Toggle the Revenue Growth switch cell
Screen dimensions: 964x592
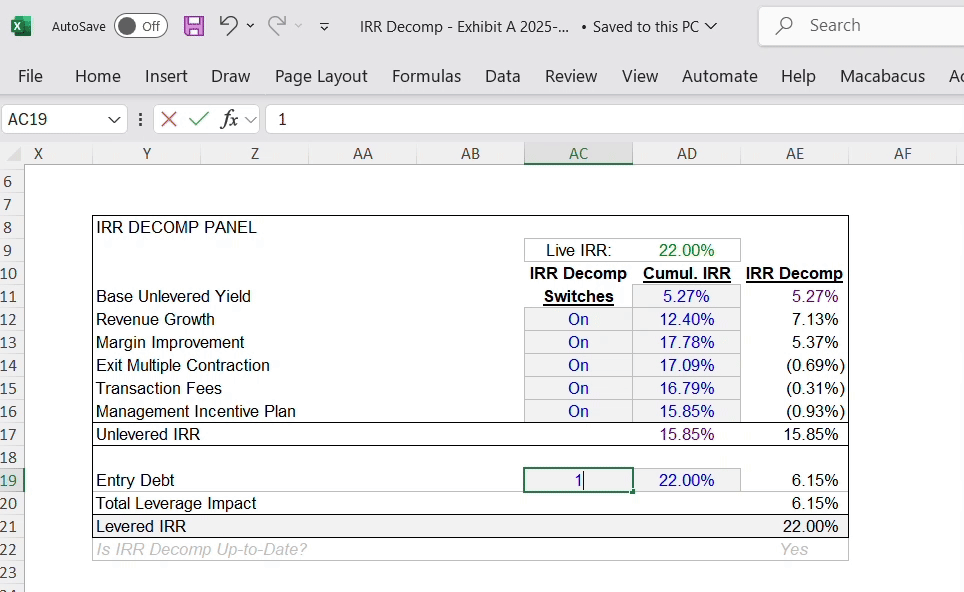pyautogui.click(x=578, y=319)
